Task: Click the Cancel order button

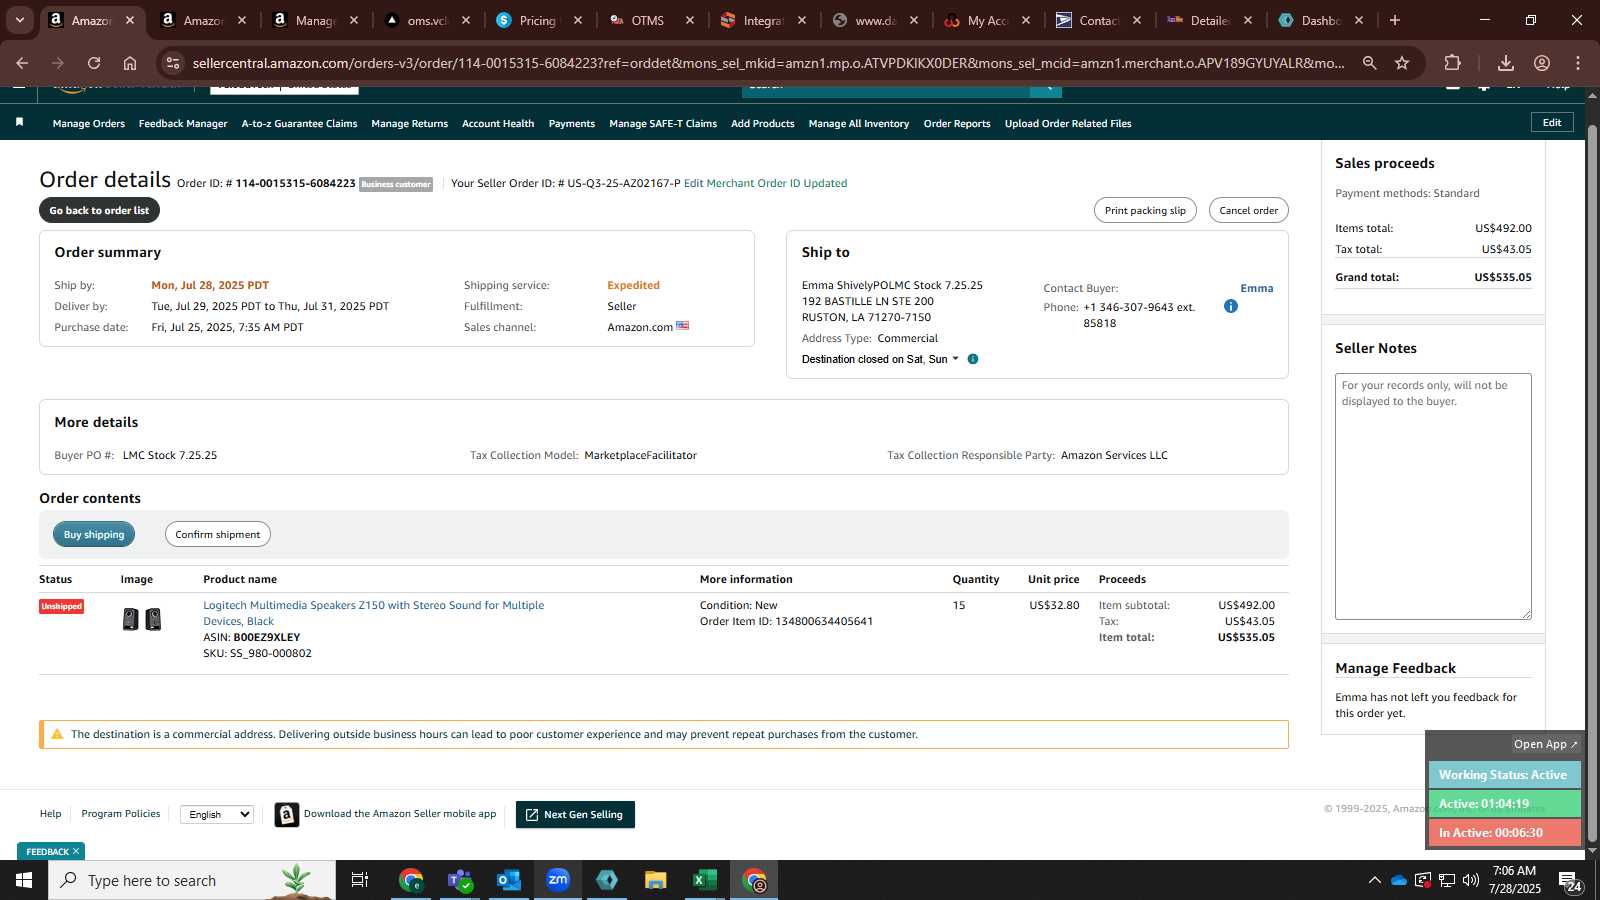Action: click(1249, 210)
